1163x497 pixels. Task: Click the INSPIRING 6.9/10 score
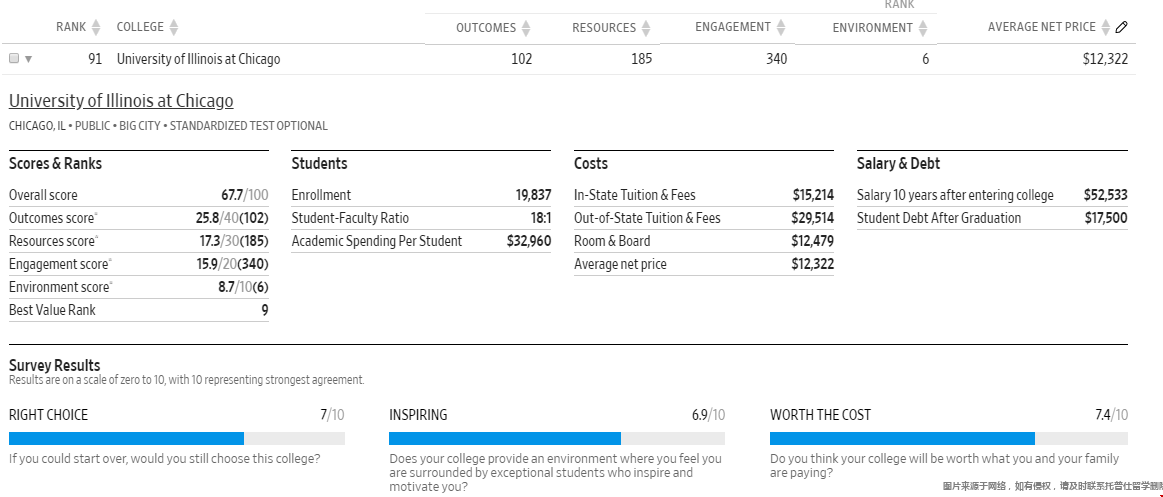(708, 415)
